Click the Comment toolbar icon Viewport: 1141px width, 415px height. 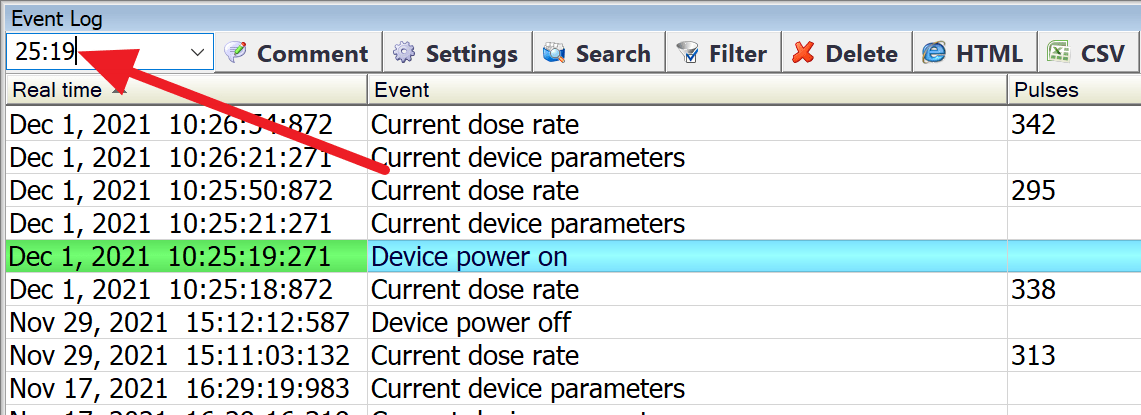tap(235, 52)
